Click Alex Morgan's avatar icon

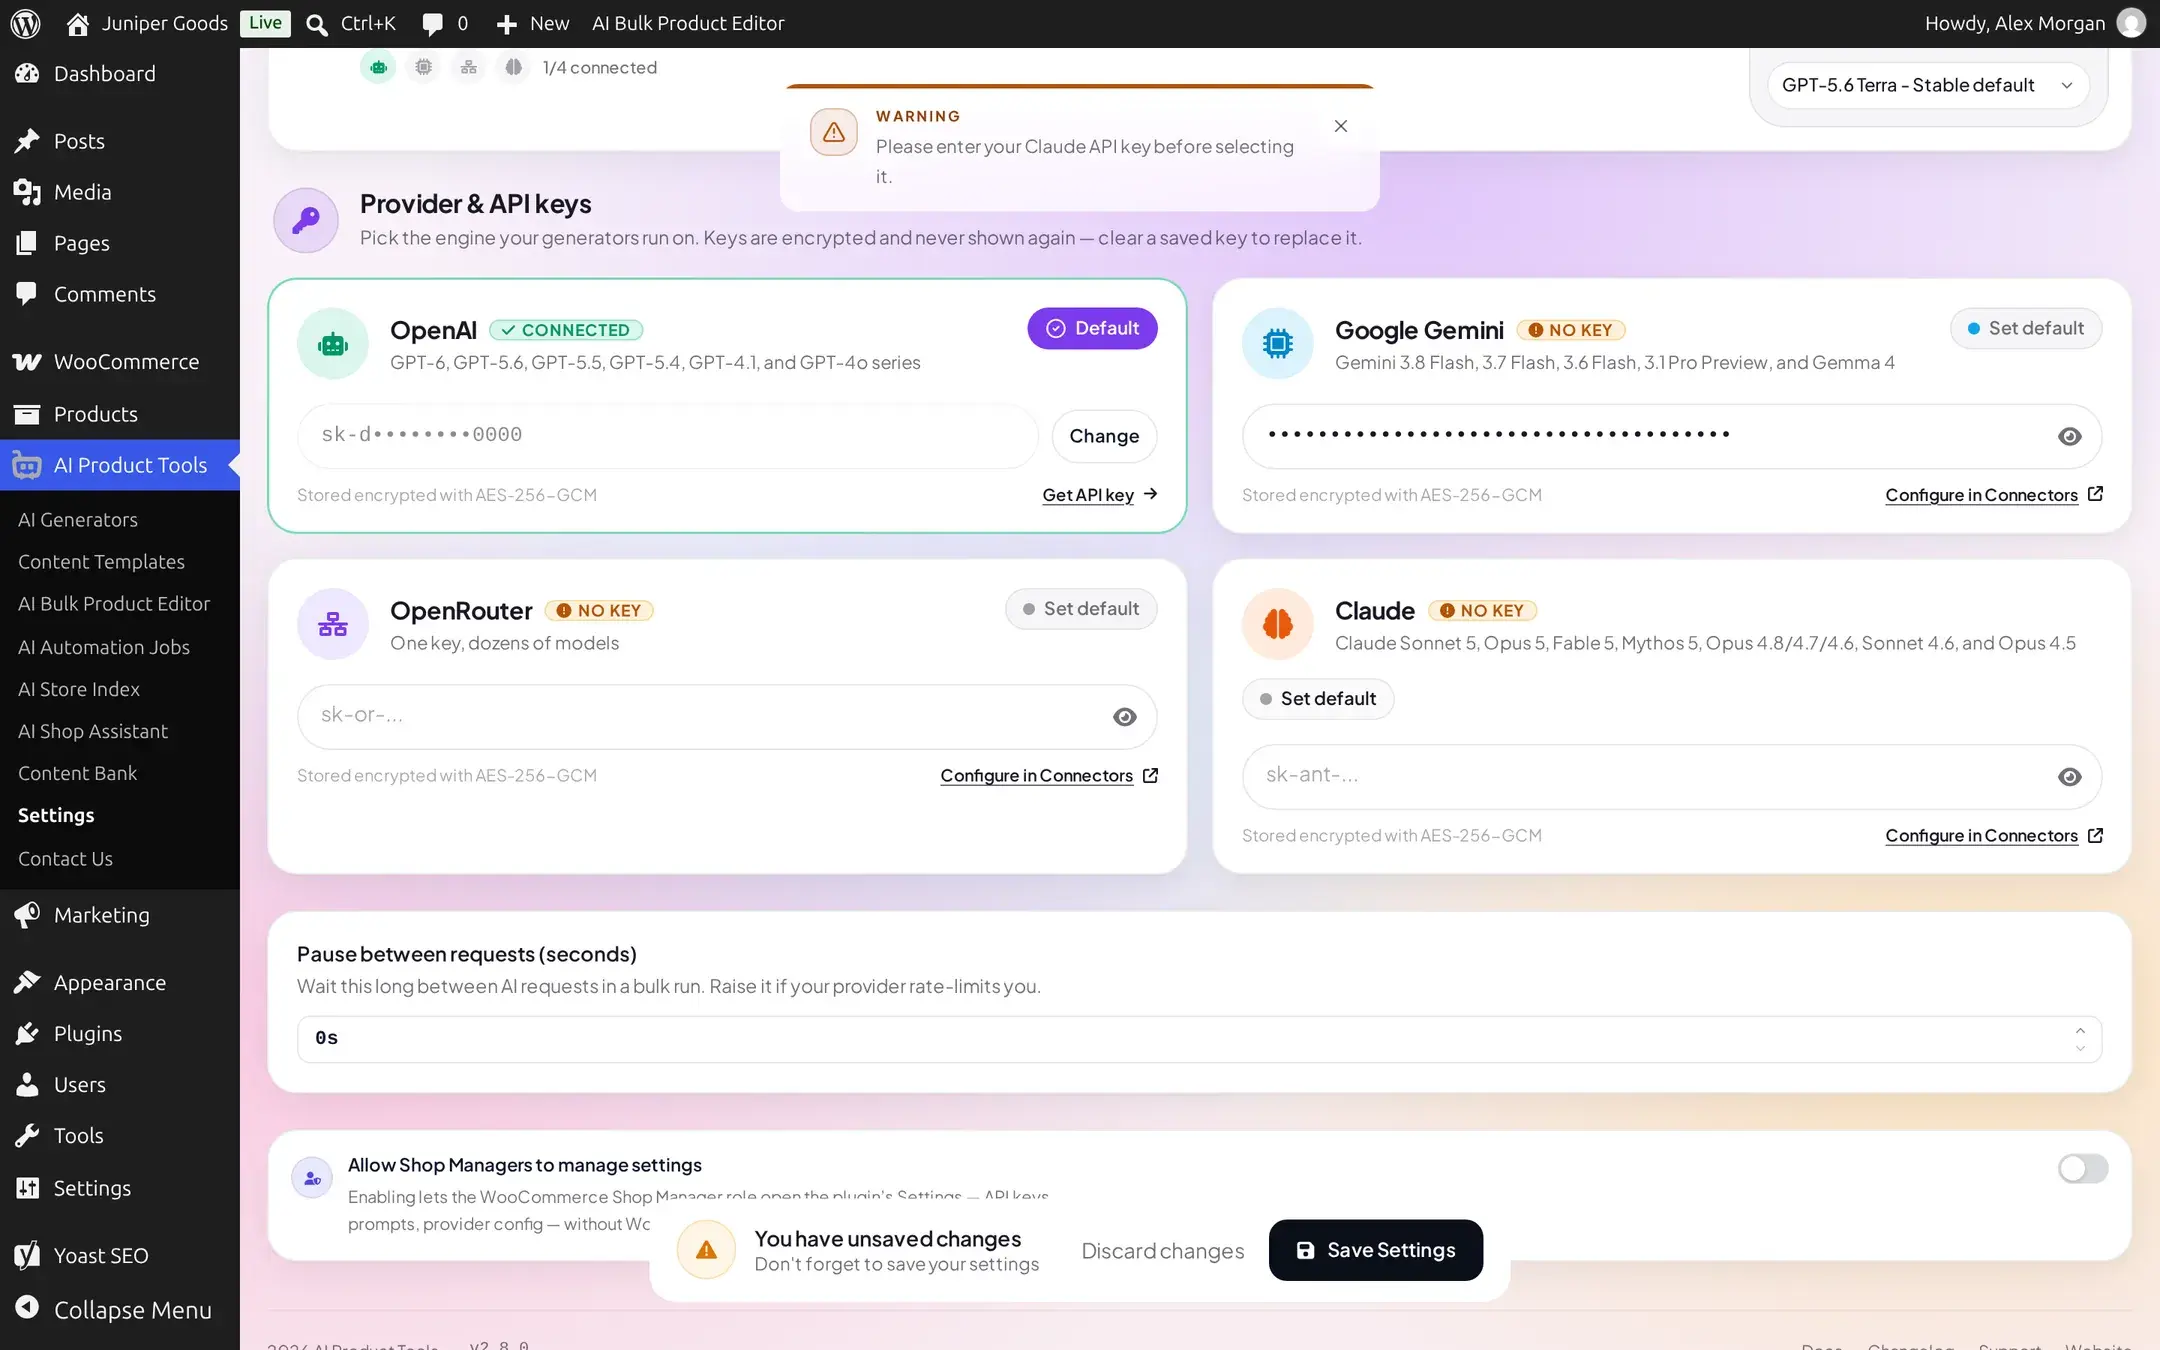2131,23
